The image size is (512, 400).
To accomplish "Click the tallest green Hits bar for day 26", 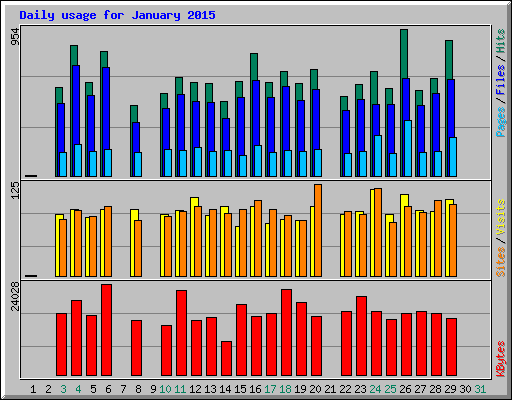I will [x=404, y=54].
